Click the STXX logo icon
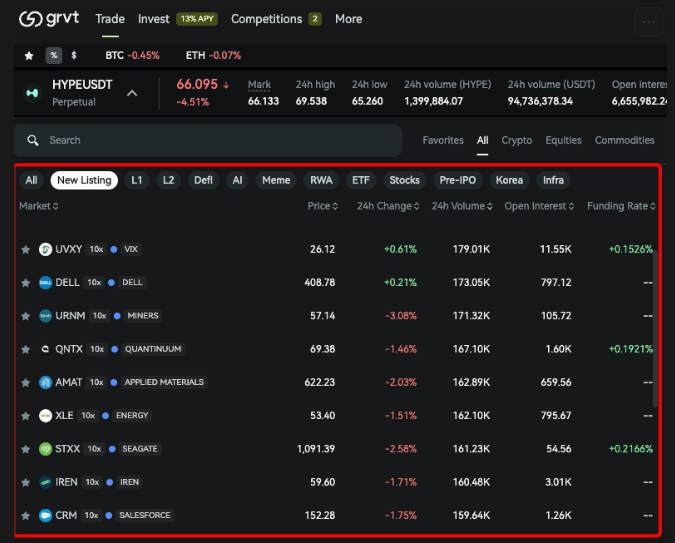Image resolution: width=675 pixels, height=543 pixels. click(45, 449)
